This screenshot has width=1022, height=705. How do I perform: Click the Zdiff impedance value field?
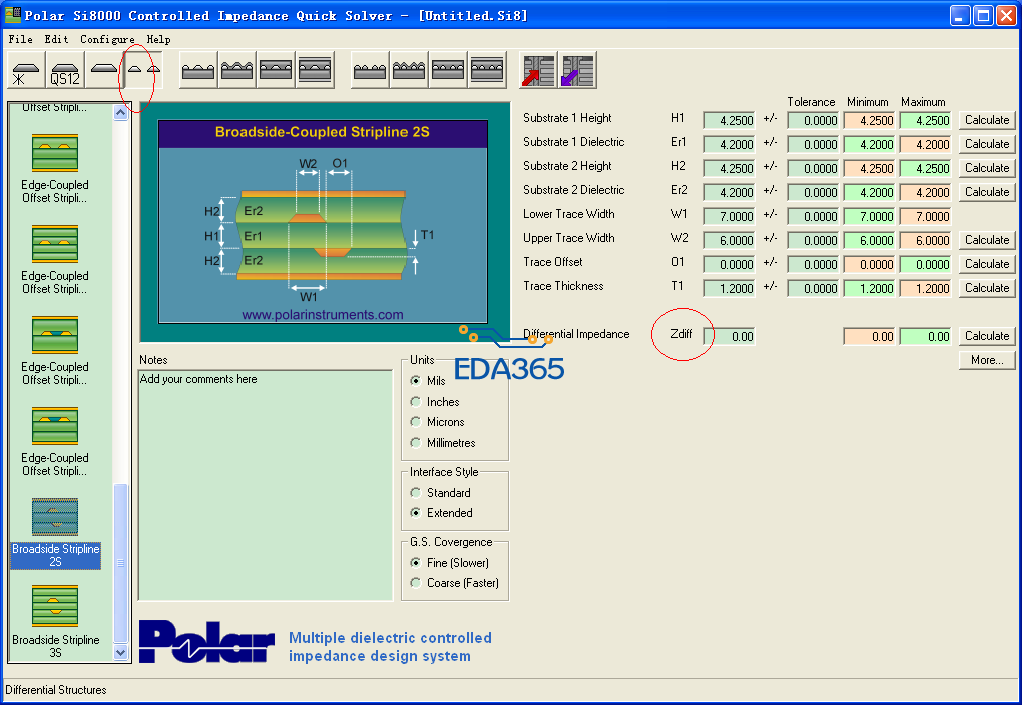(729, 337)
